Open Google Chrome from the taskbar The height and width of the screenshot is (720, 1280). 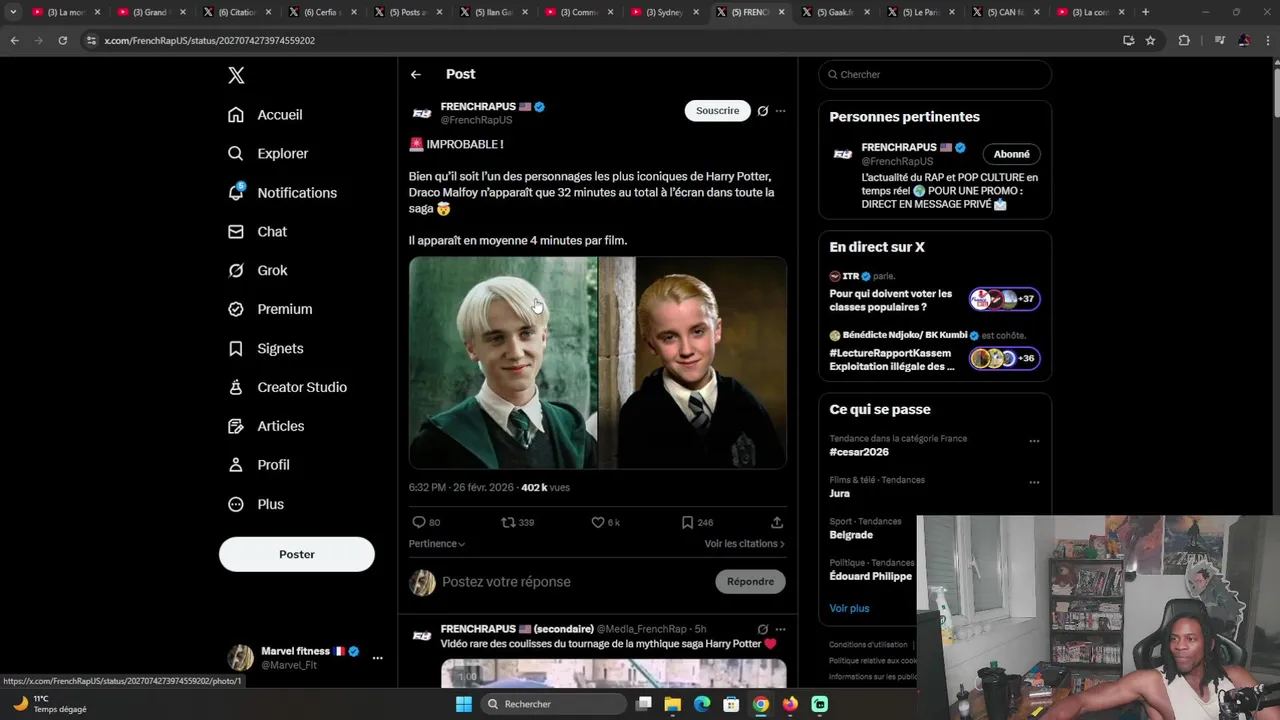pos(761,704)
